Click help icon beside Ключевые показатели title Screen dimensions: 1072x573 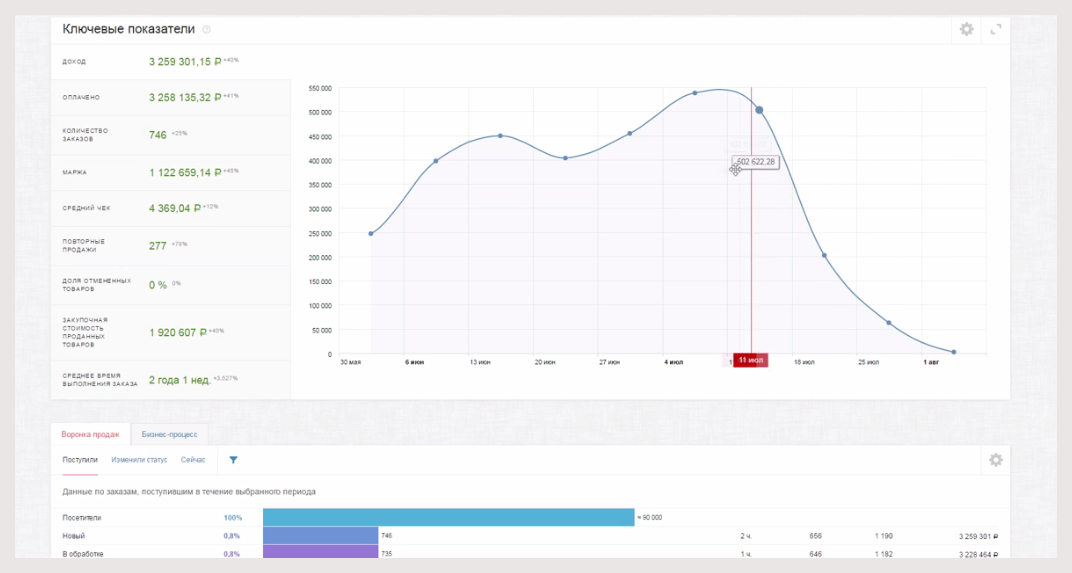coord(207,30)
